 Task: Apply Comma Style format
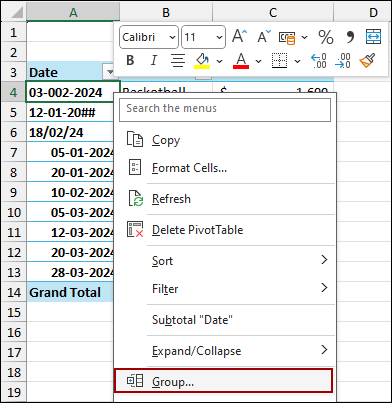(x=350, y=37)
